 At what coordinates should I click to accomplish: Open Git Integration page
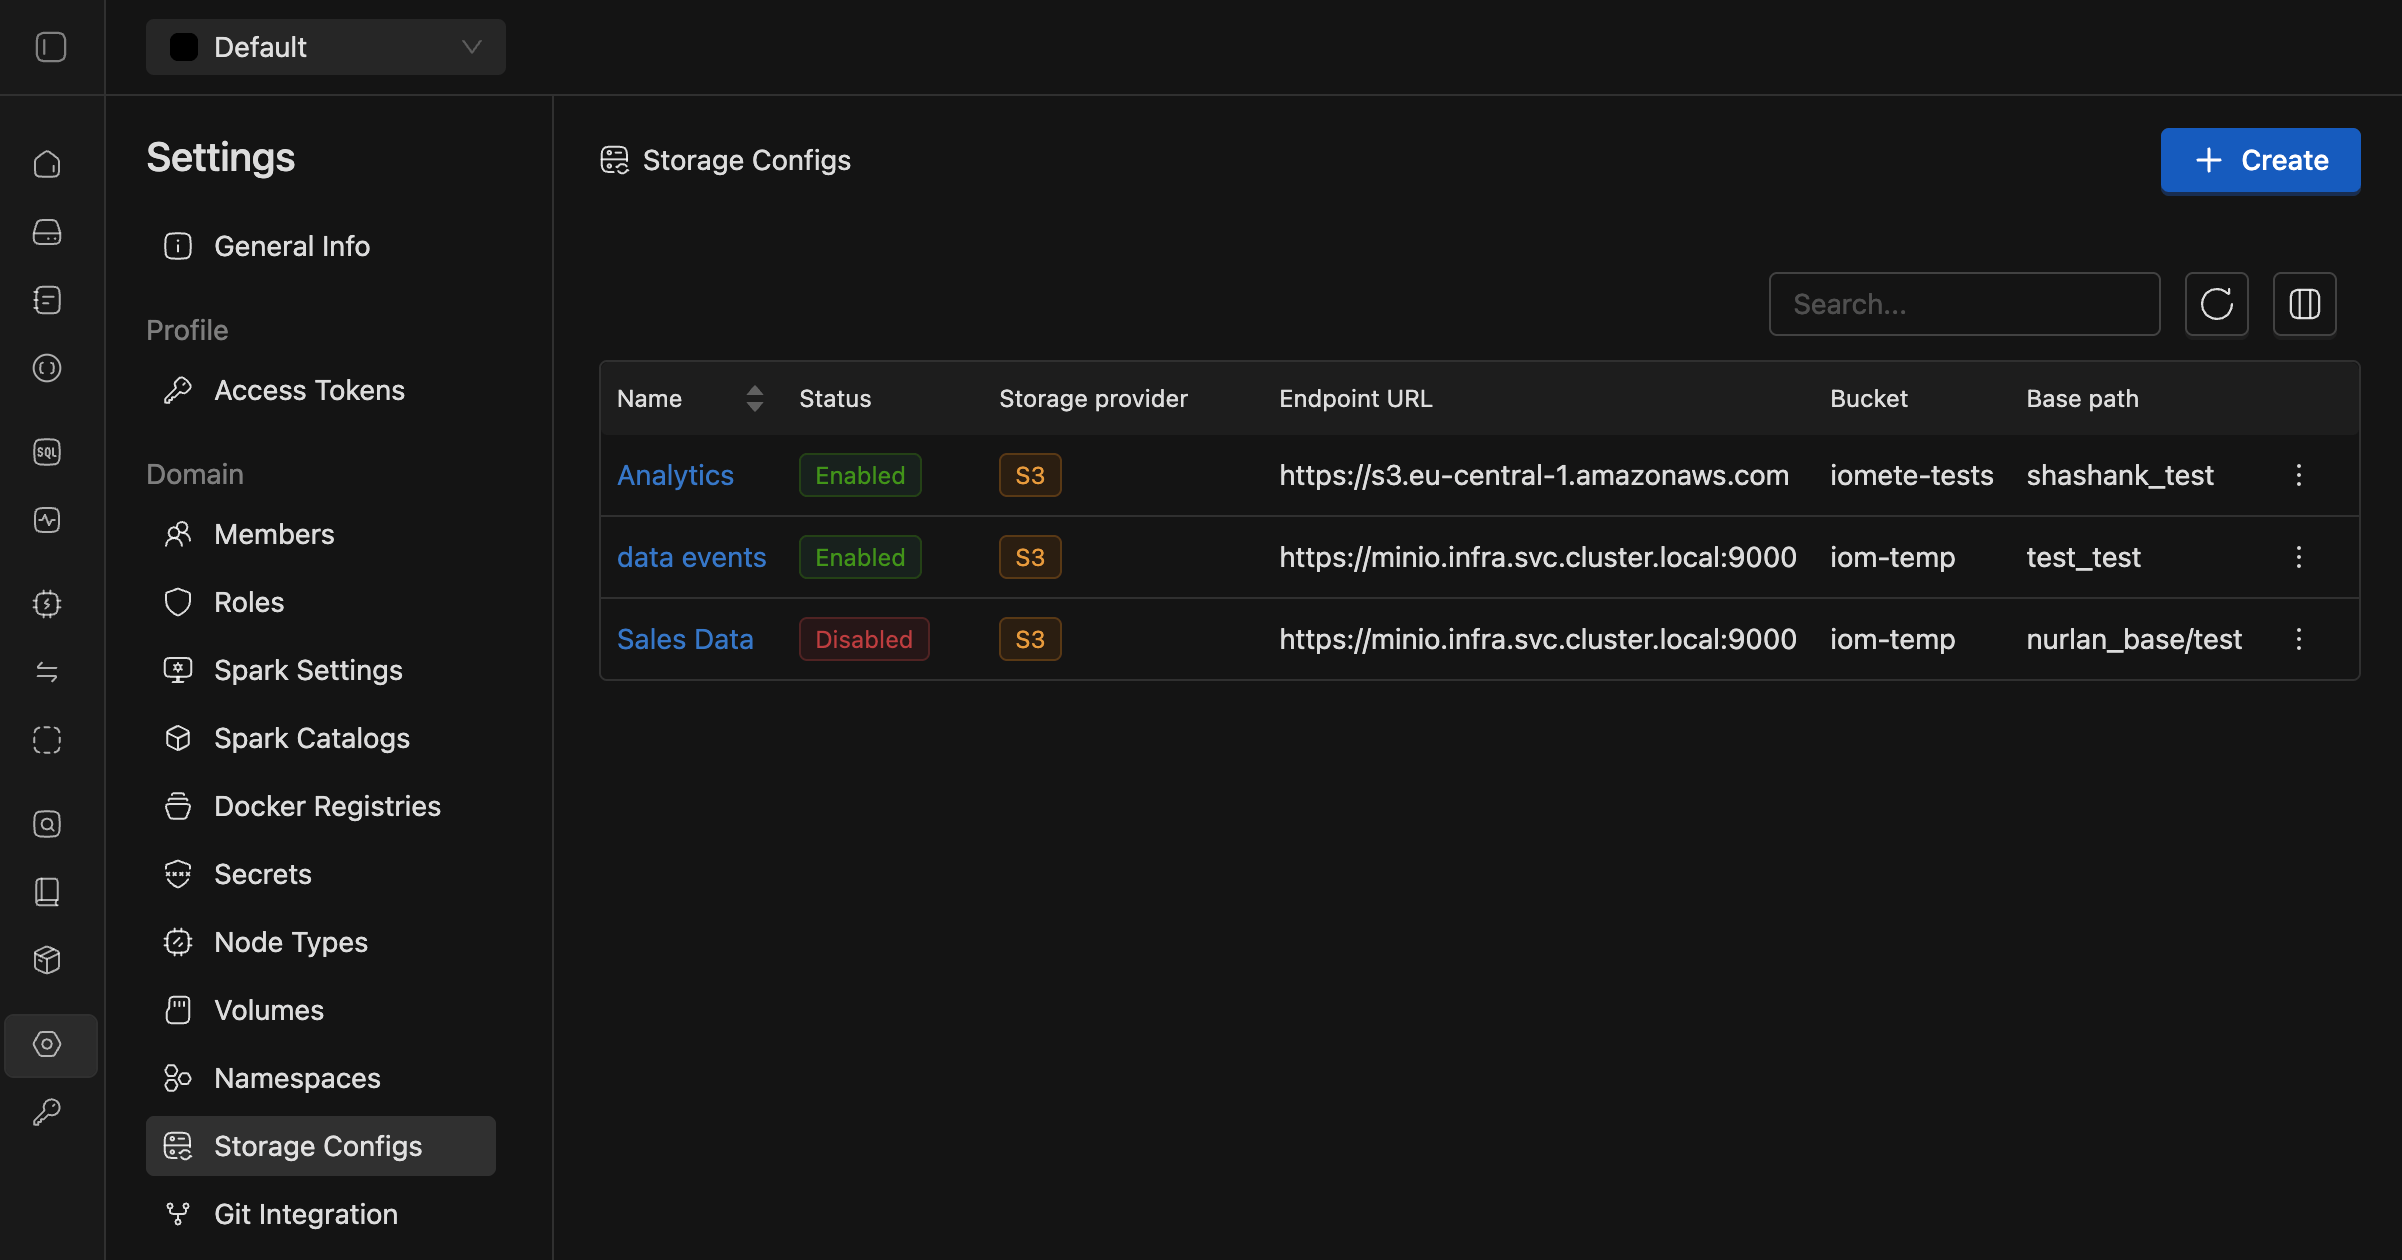[320, 1214]
